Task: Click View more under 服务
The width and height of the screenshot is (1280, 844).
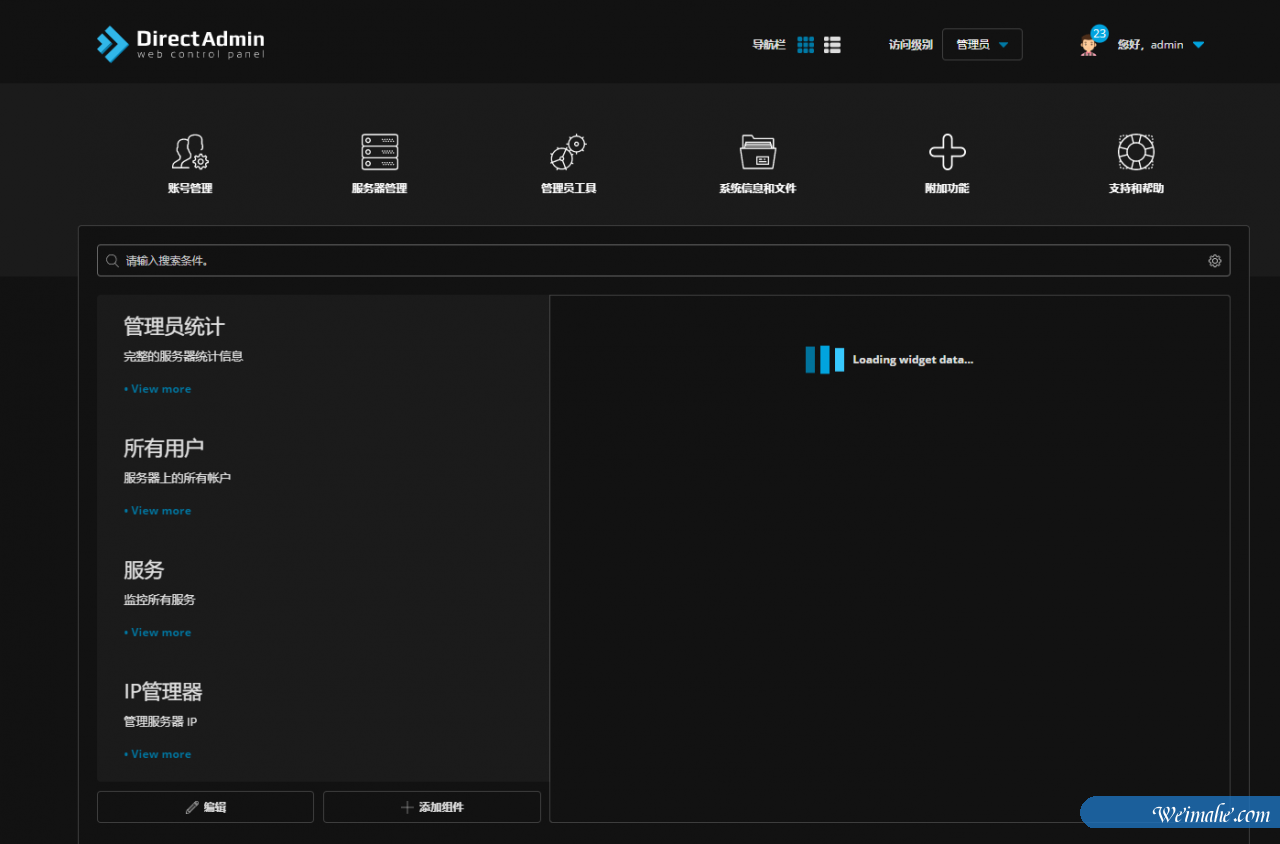Action: click(160, 632)
